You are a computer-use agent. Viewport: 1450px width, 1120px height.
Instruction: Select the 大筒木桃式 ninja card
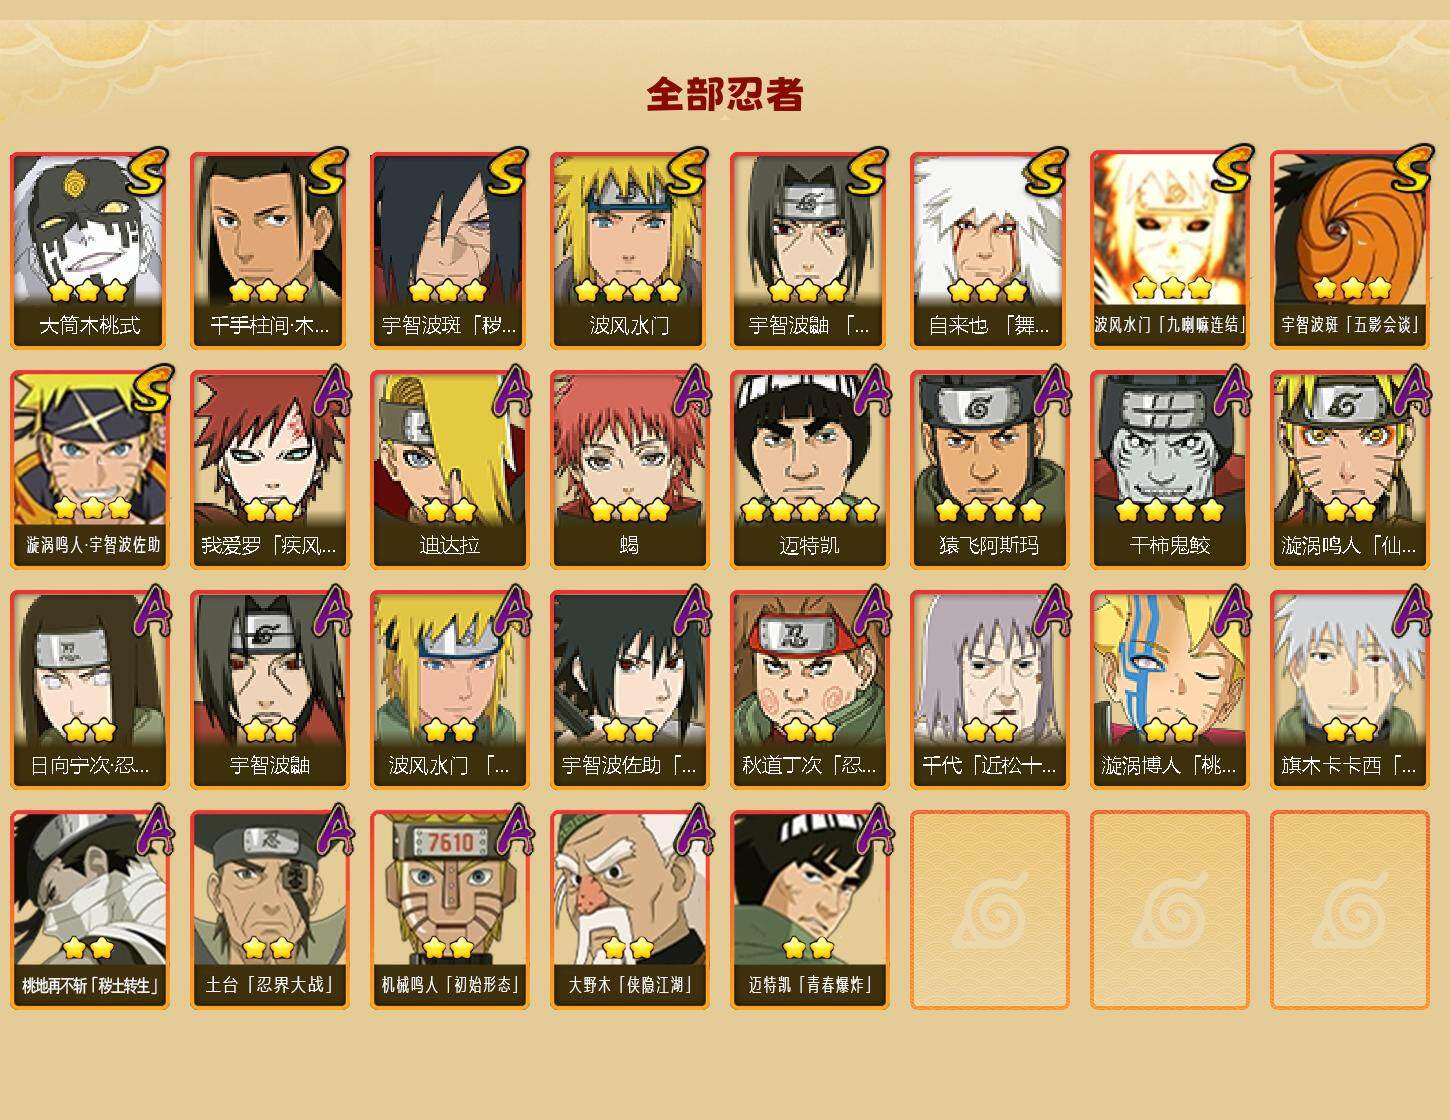[x=89, y=250]
